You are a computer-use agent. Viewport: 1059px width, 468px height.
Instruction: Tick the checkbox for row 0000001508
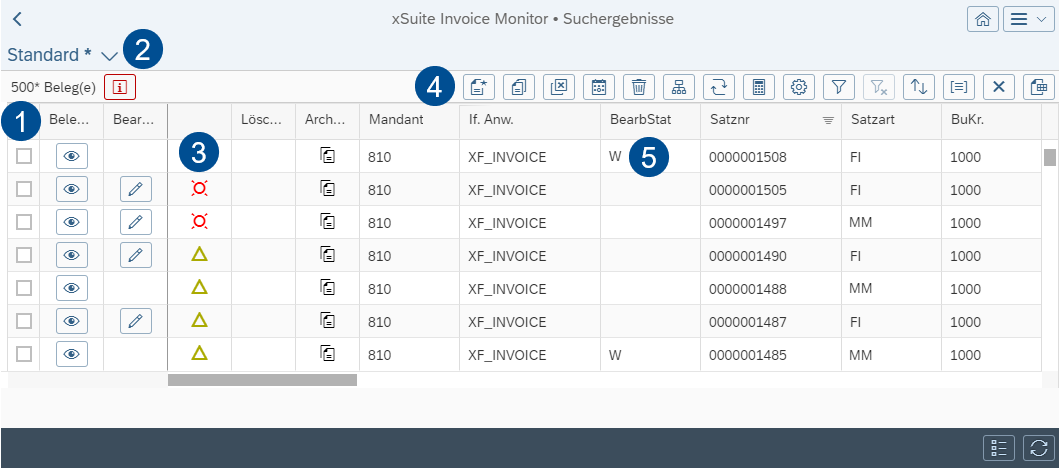(x=24, y=156)
